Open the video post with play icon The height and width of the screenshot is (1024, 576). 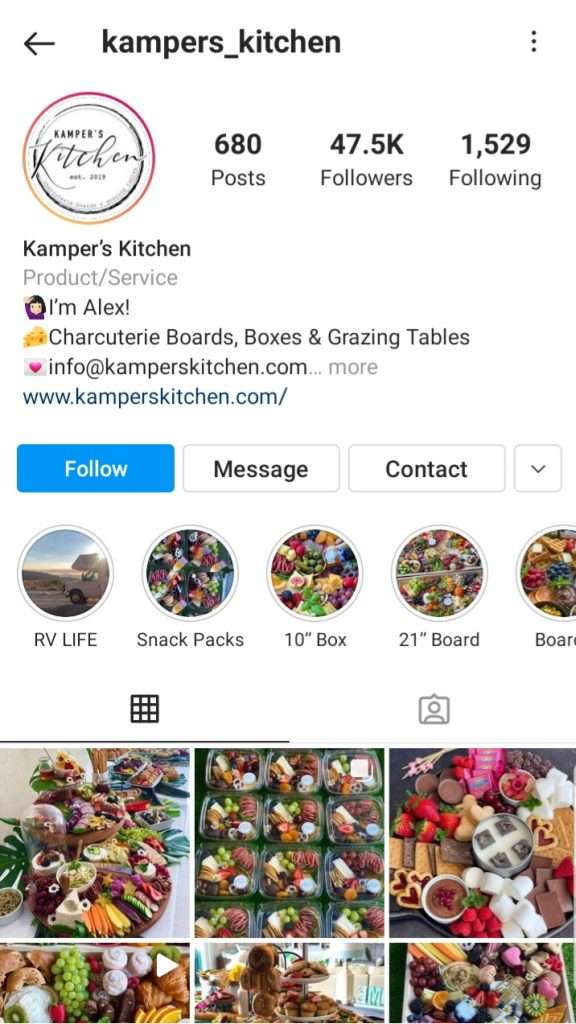click(x=95, y=984)
